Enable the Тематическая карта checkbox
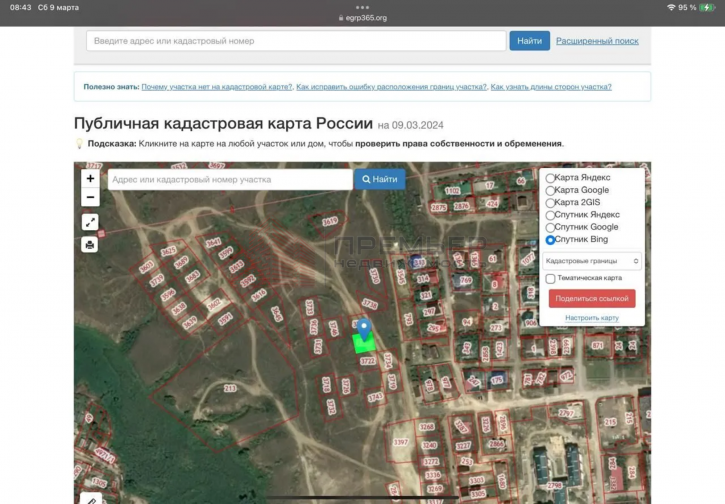 click(551, 278)
